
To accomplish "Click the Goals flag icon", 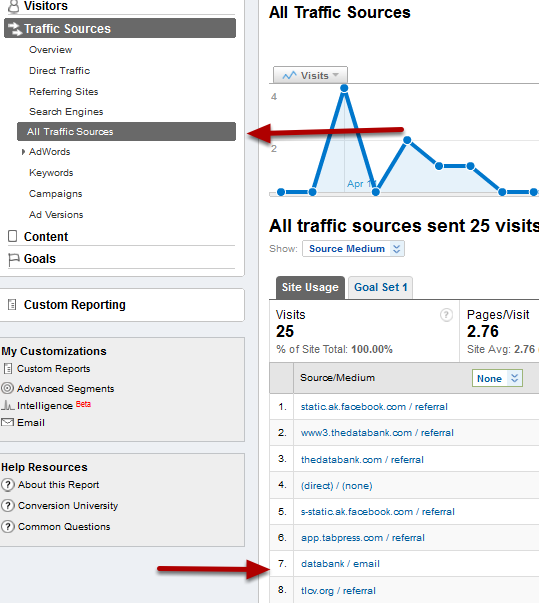I will [13, 260].
